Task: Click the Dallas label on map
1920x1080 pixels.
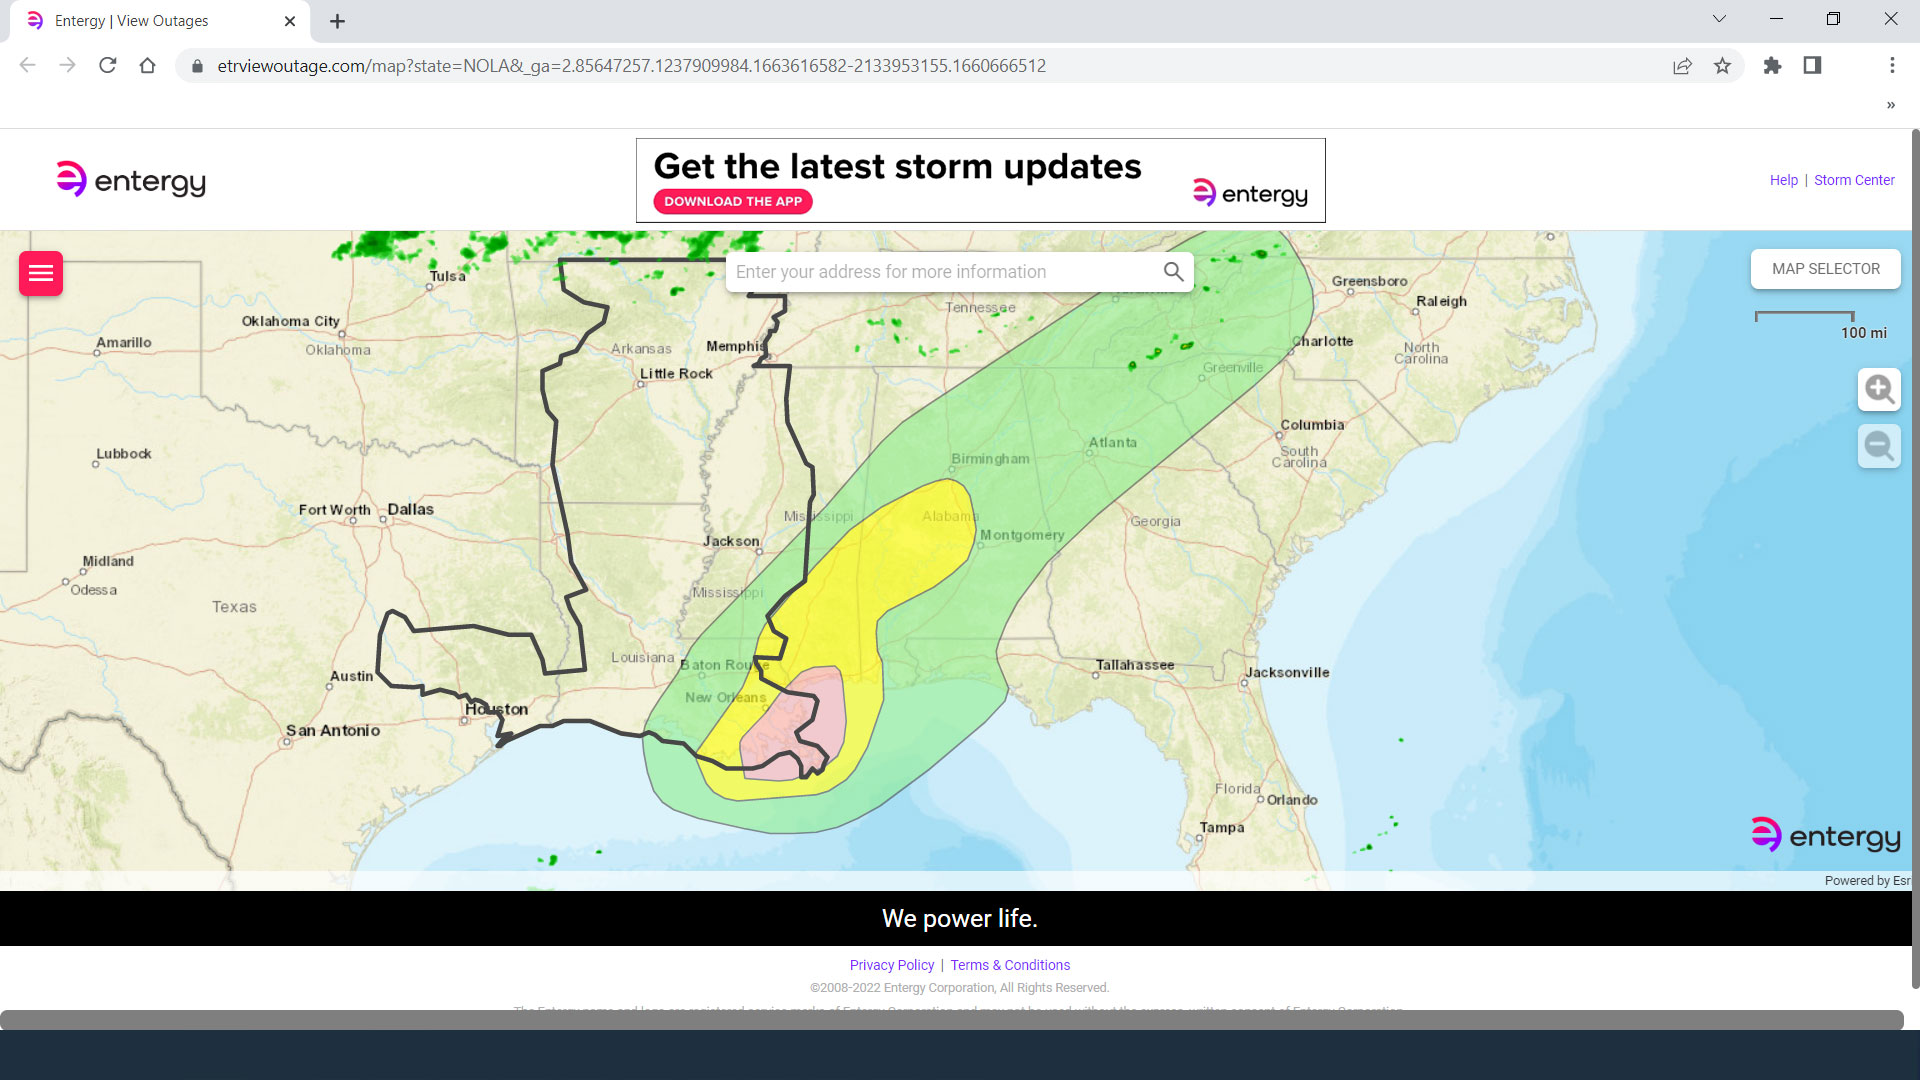Action: [411, 509]
